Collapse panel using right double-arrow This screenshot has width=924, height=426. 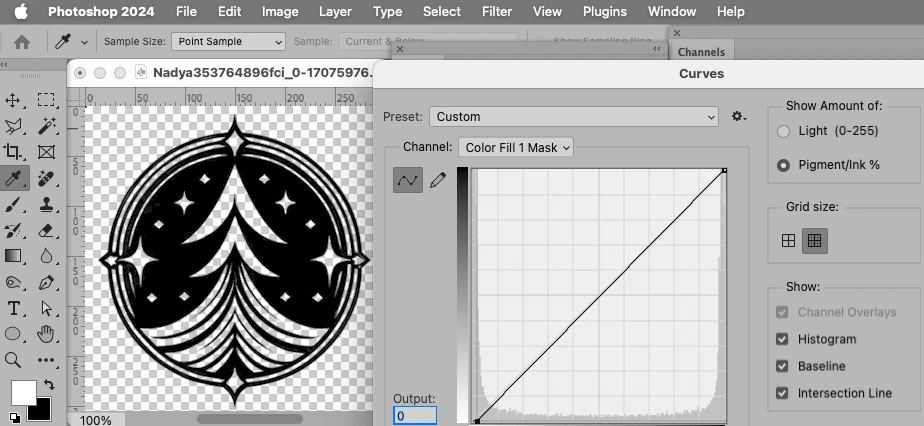657,49
